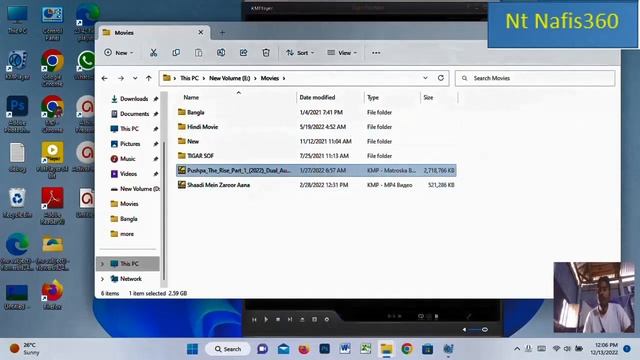Screen dimensions: 640x360
Task: Select the Movies window tab
Action: pos(153,33)
